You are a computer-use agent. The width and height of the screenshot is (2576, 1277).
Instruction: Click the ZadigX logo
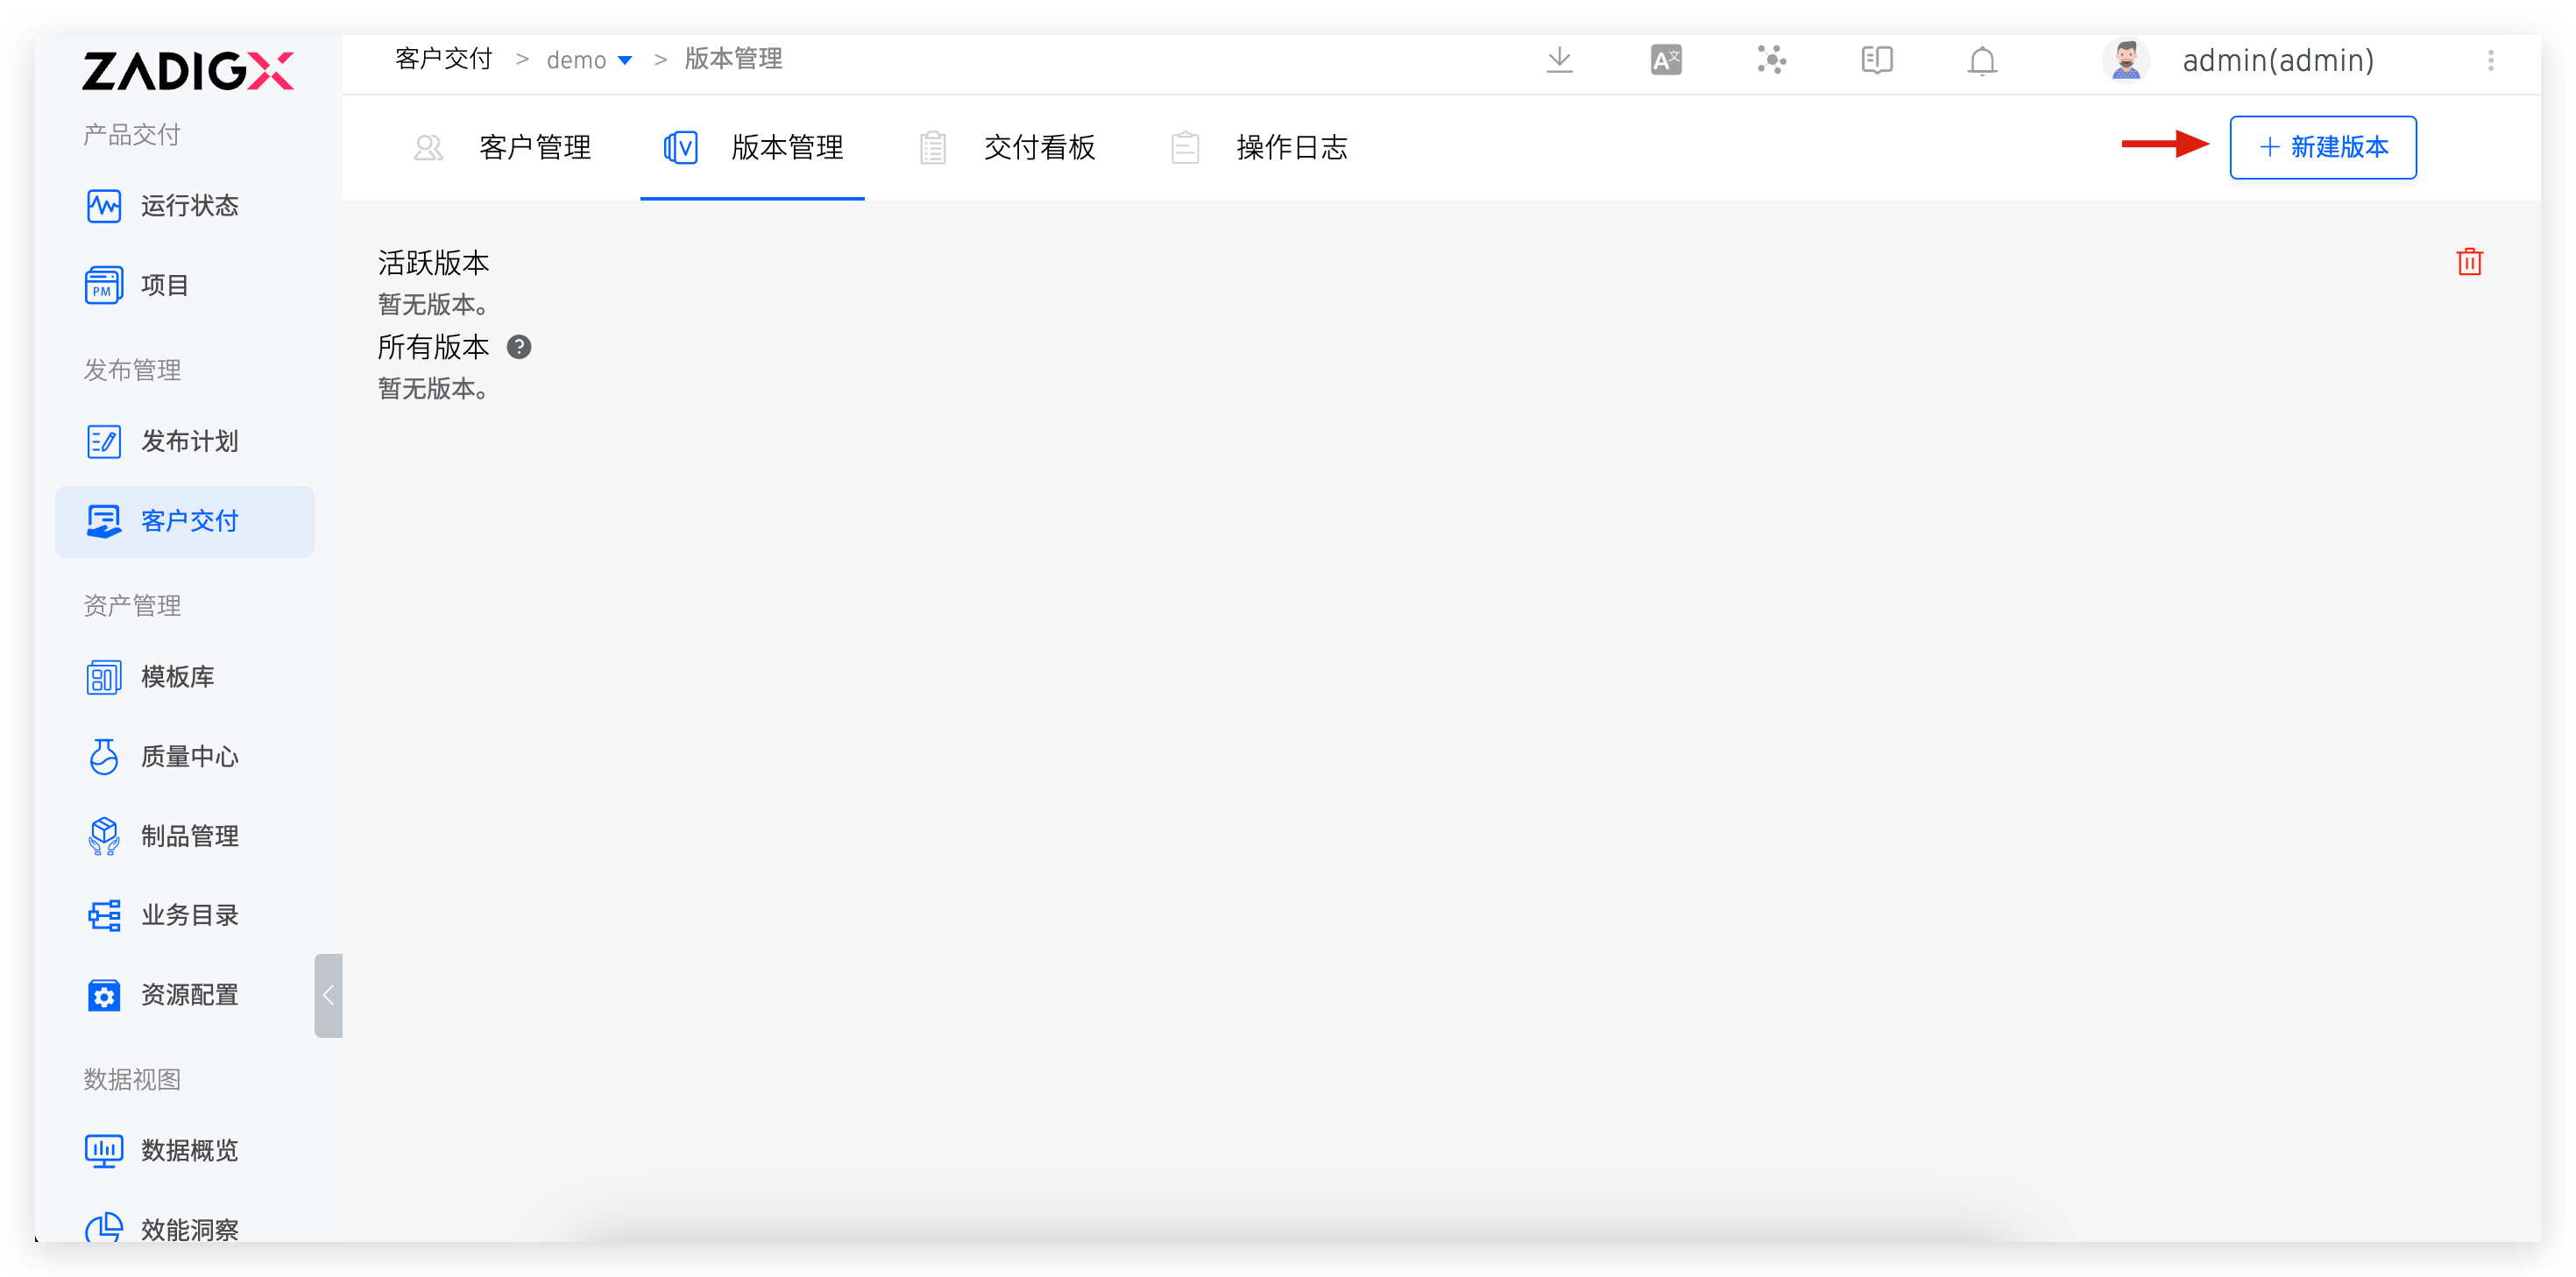tap(188, 71)
